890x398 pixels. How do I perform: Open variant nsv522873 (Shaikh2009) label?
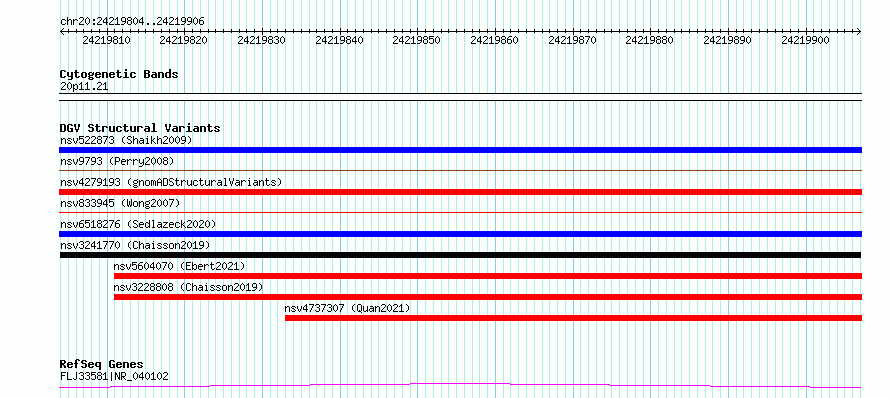[126, 140]
